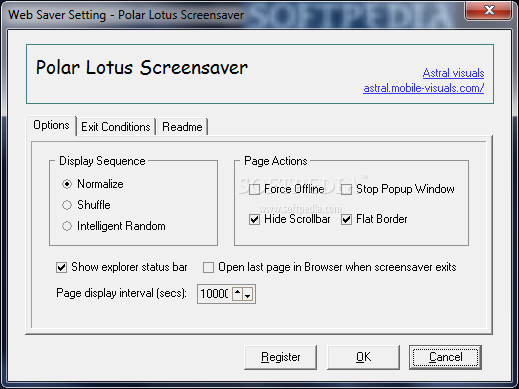Increase page display interval with up arrow
This screenshot has width=519, height=389.
coord(237,294)
